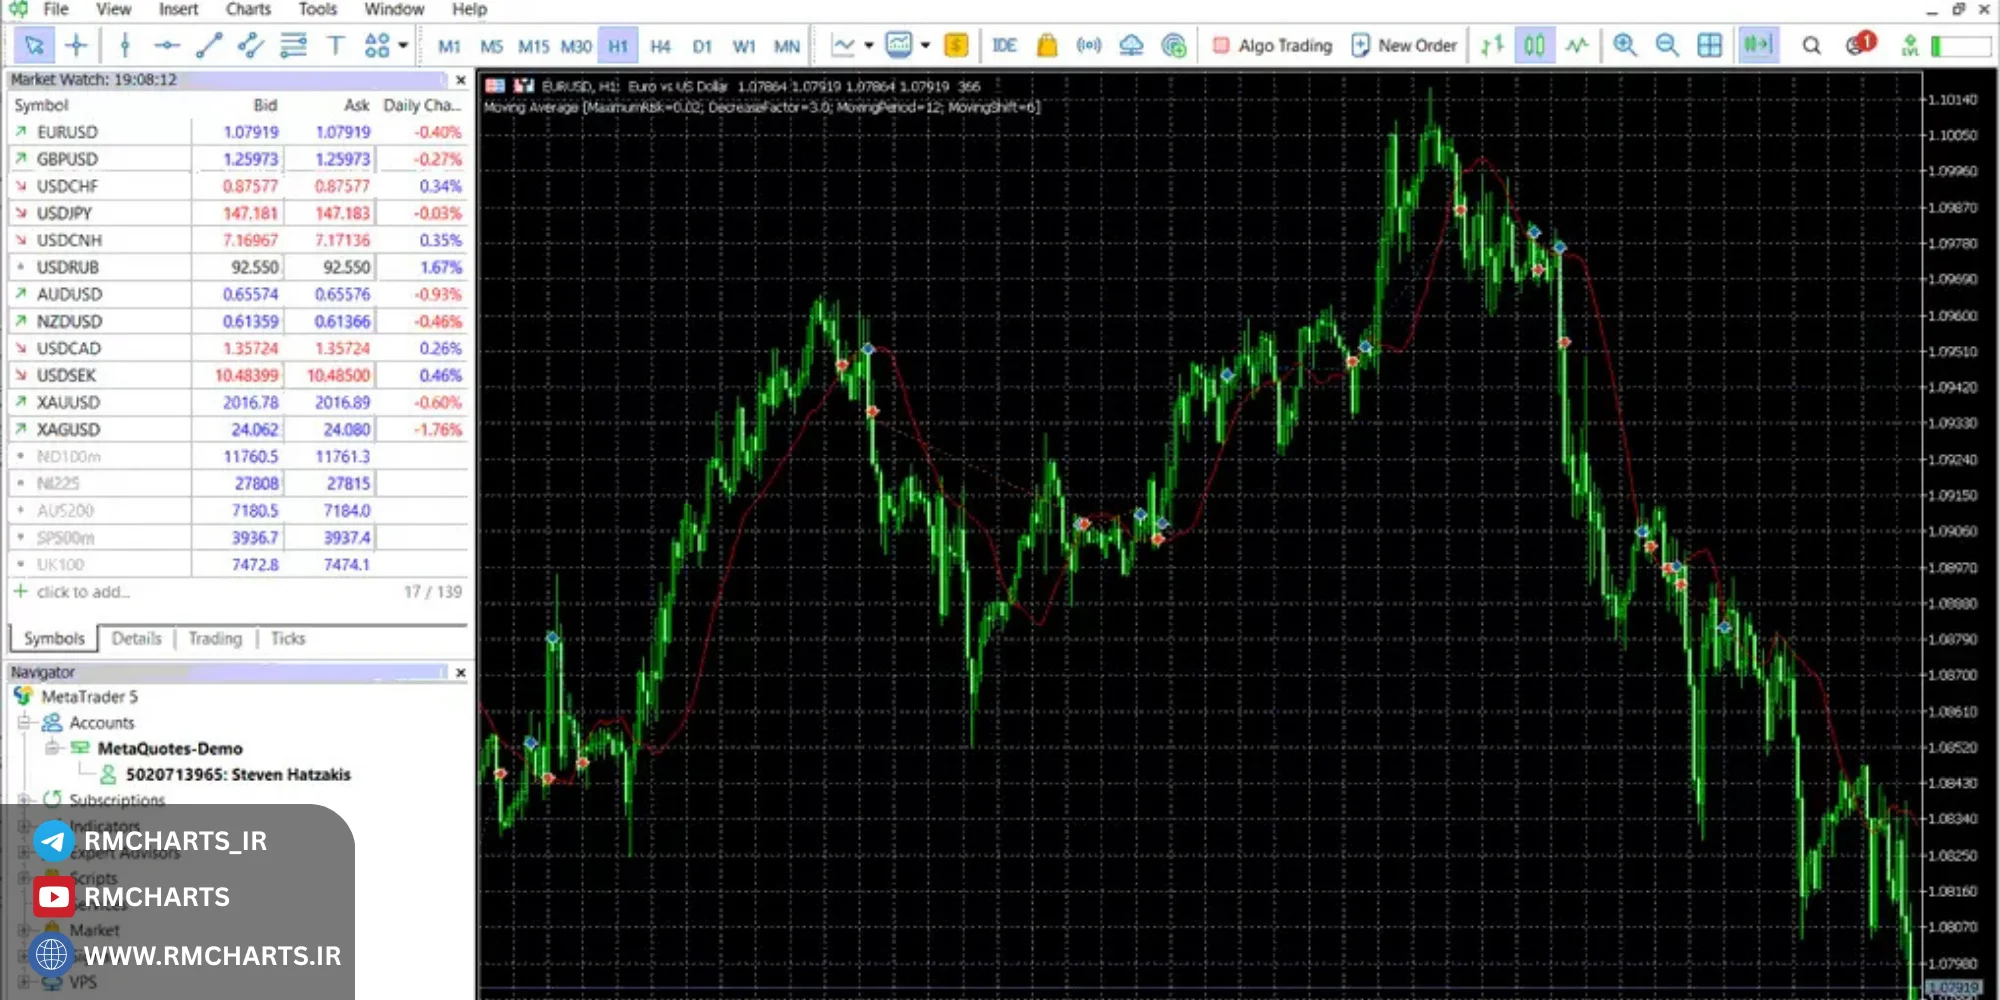Image resolution: width=2000 pixels, height=1000 pixels.
Task: Collapse the Accounts tree node
Action: (x=24, y=722)
